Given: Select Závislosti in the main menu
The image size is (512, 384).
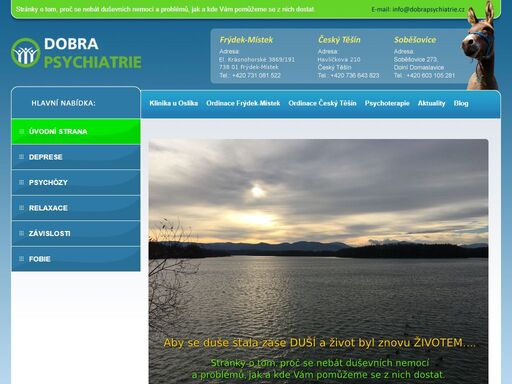Looking at the screenshot, I should coord(76,233).
